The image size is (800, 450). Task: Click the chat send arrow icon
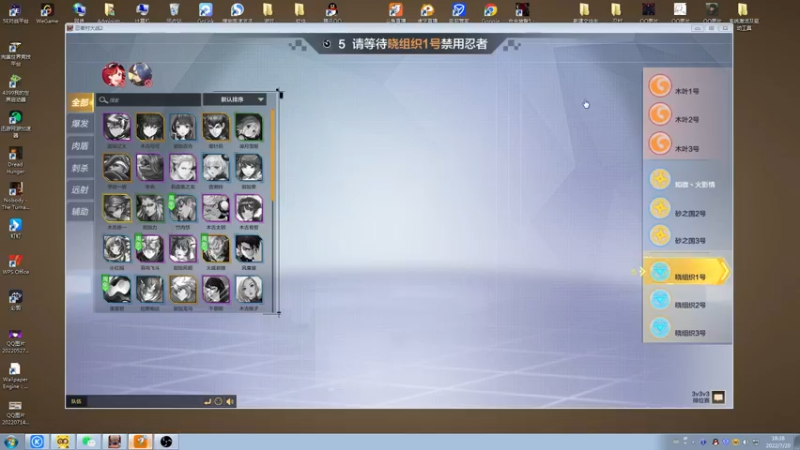207,402
